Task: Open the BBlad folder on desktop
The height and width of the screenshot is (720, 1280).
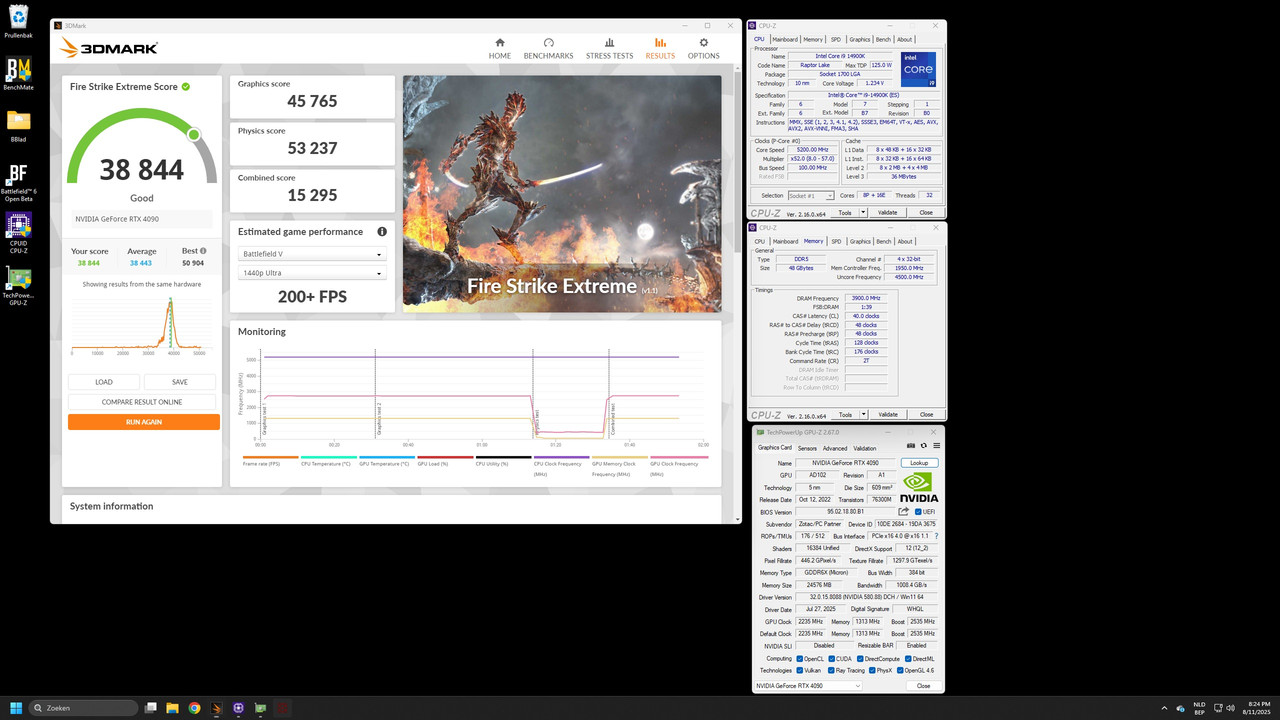Action: click(x=18, y=125)
